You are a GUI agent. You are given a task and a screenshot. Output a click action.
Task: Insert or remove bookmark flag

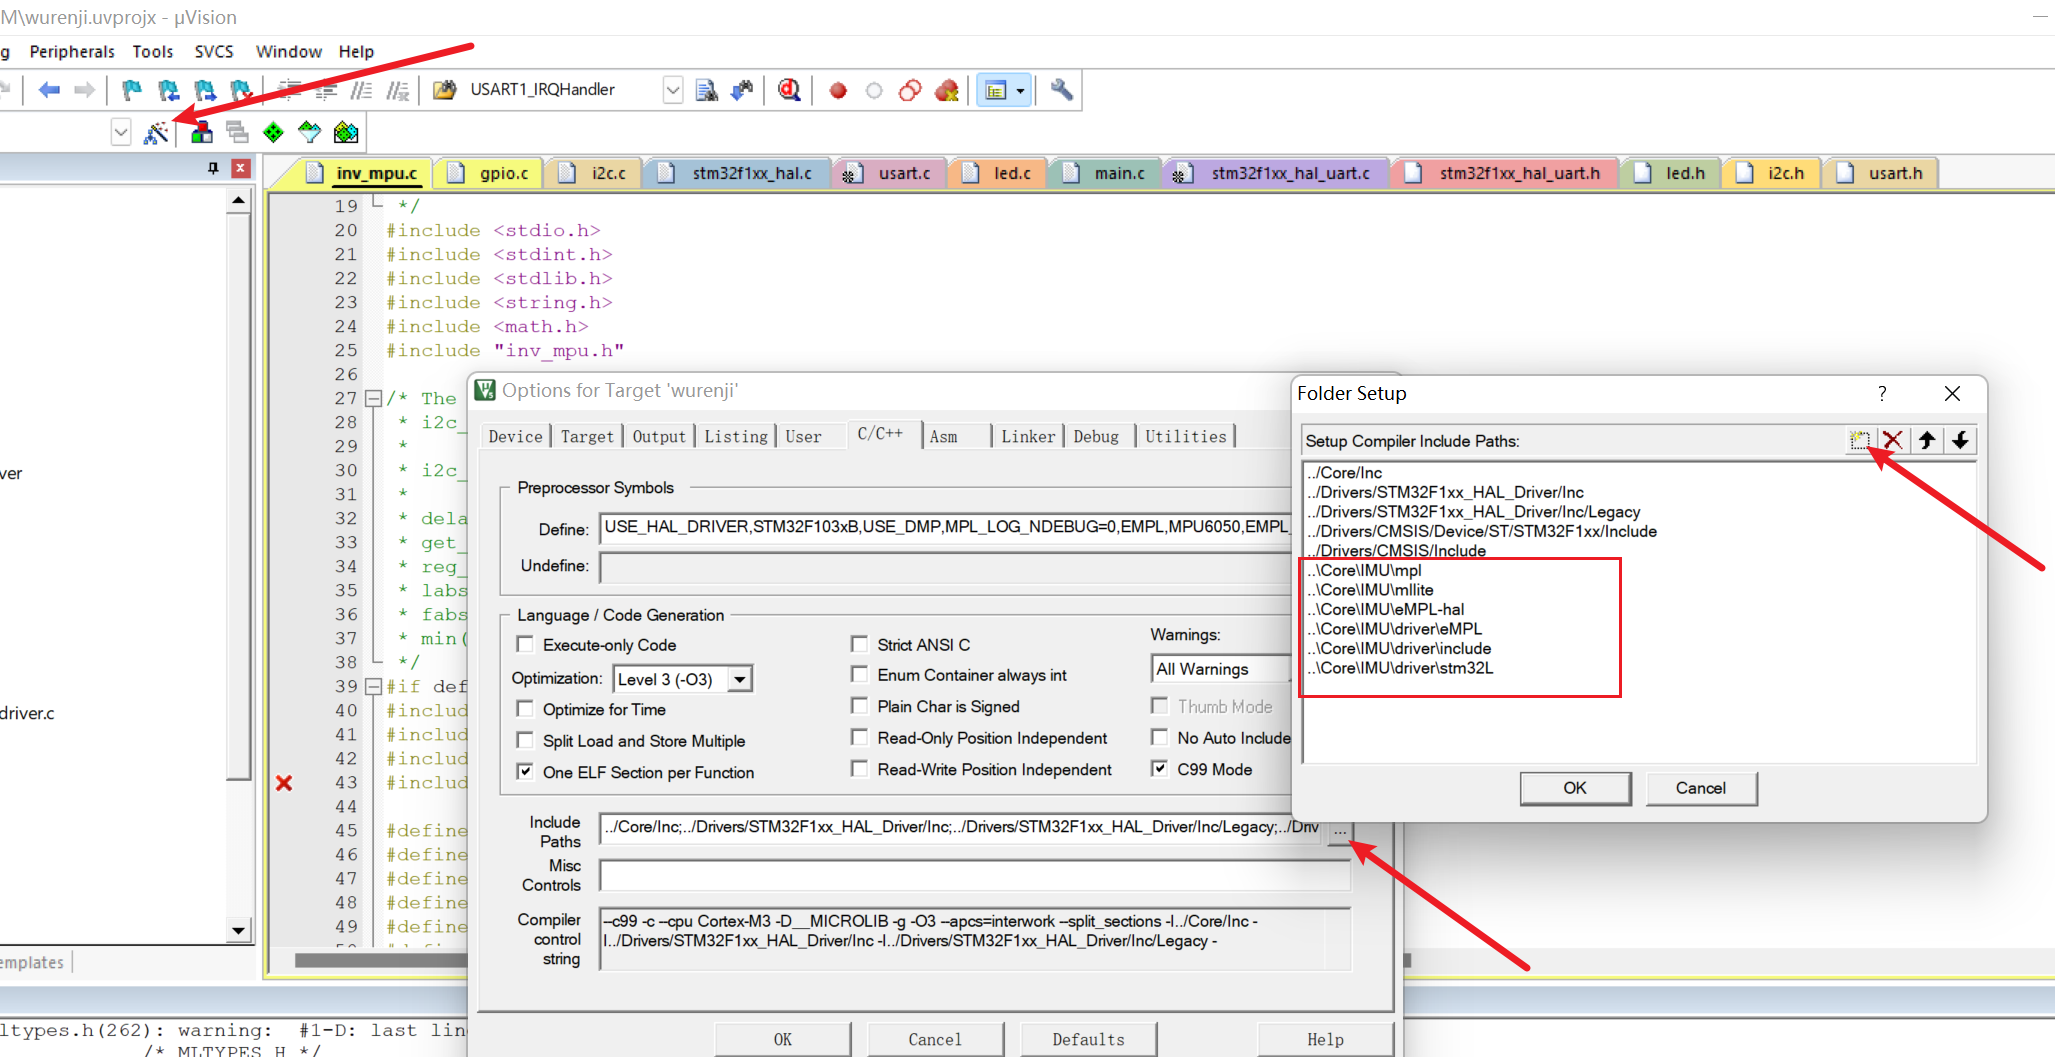point(131,90)
